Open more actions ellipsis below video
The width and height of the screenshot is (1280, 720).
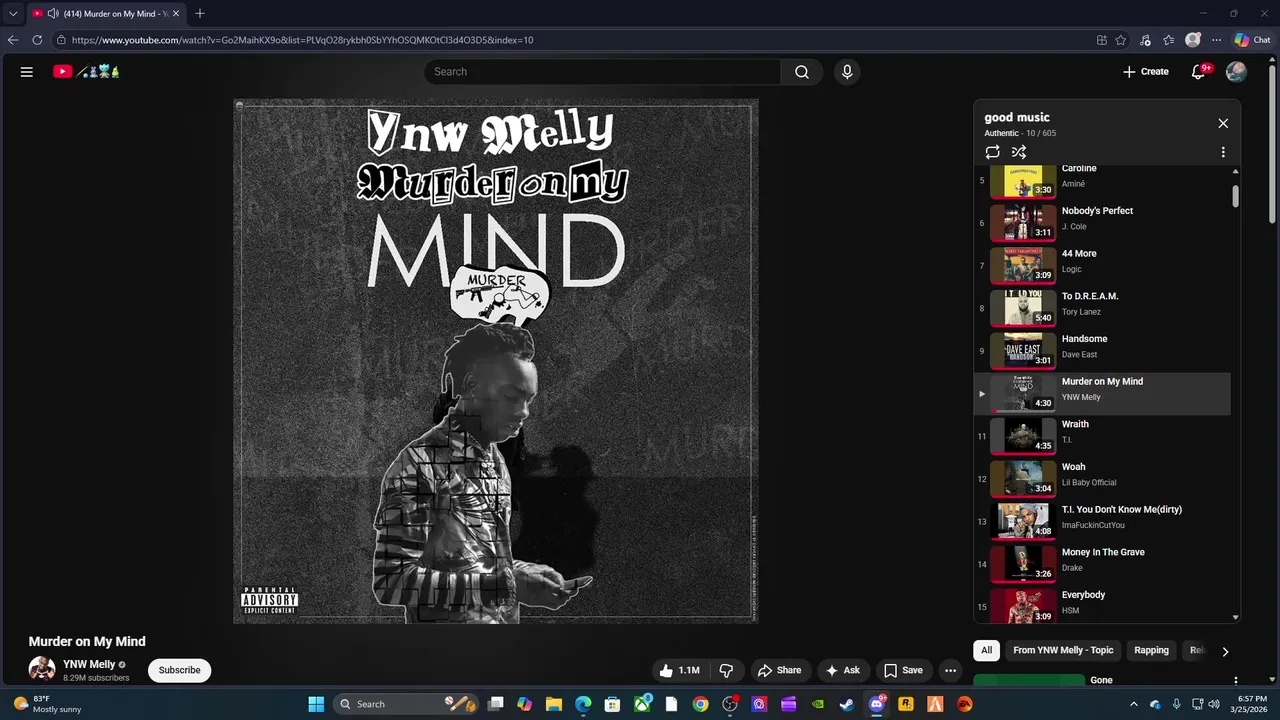point(951,670)
